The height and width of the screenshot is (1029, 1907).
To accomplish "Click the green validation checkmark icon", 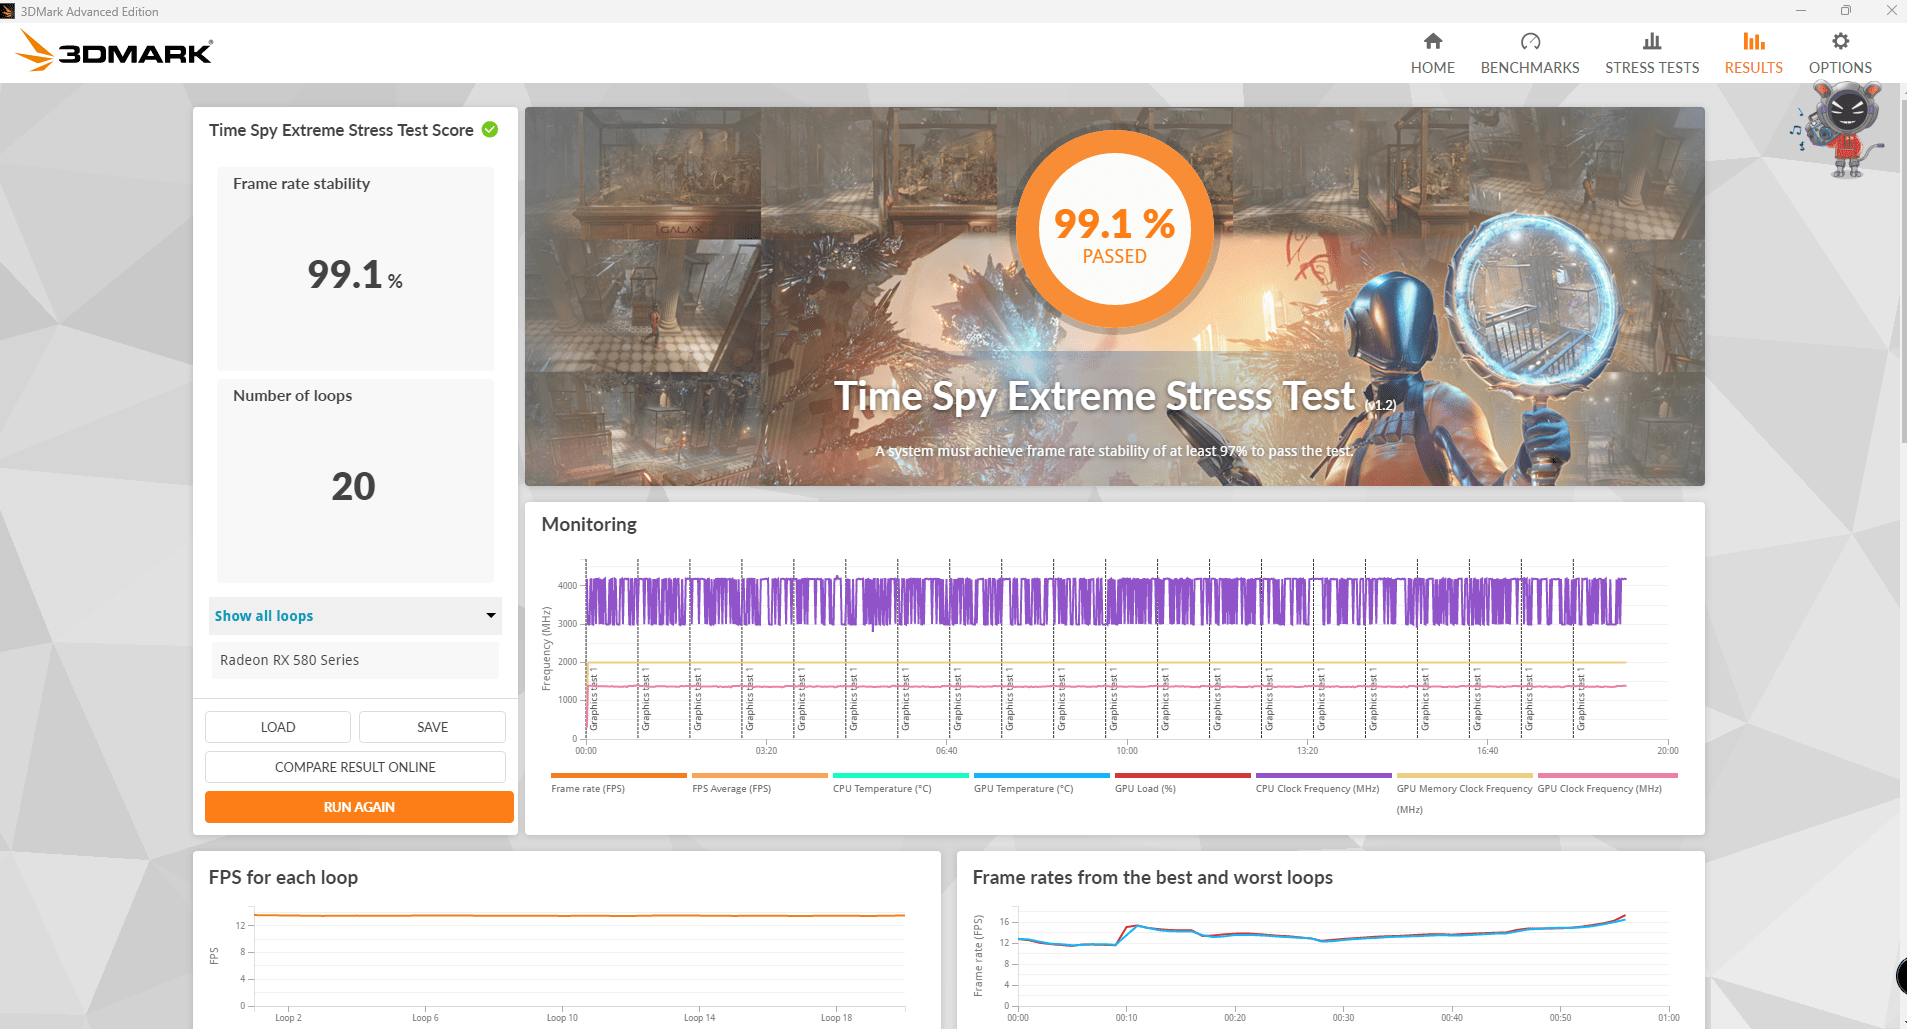I will (490, 130).
